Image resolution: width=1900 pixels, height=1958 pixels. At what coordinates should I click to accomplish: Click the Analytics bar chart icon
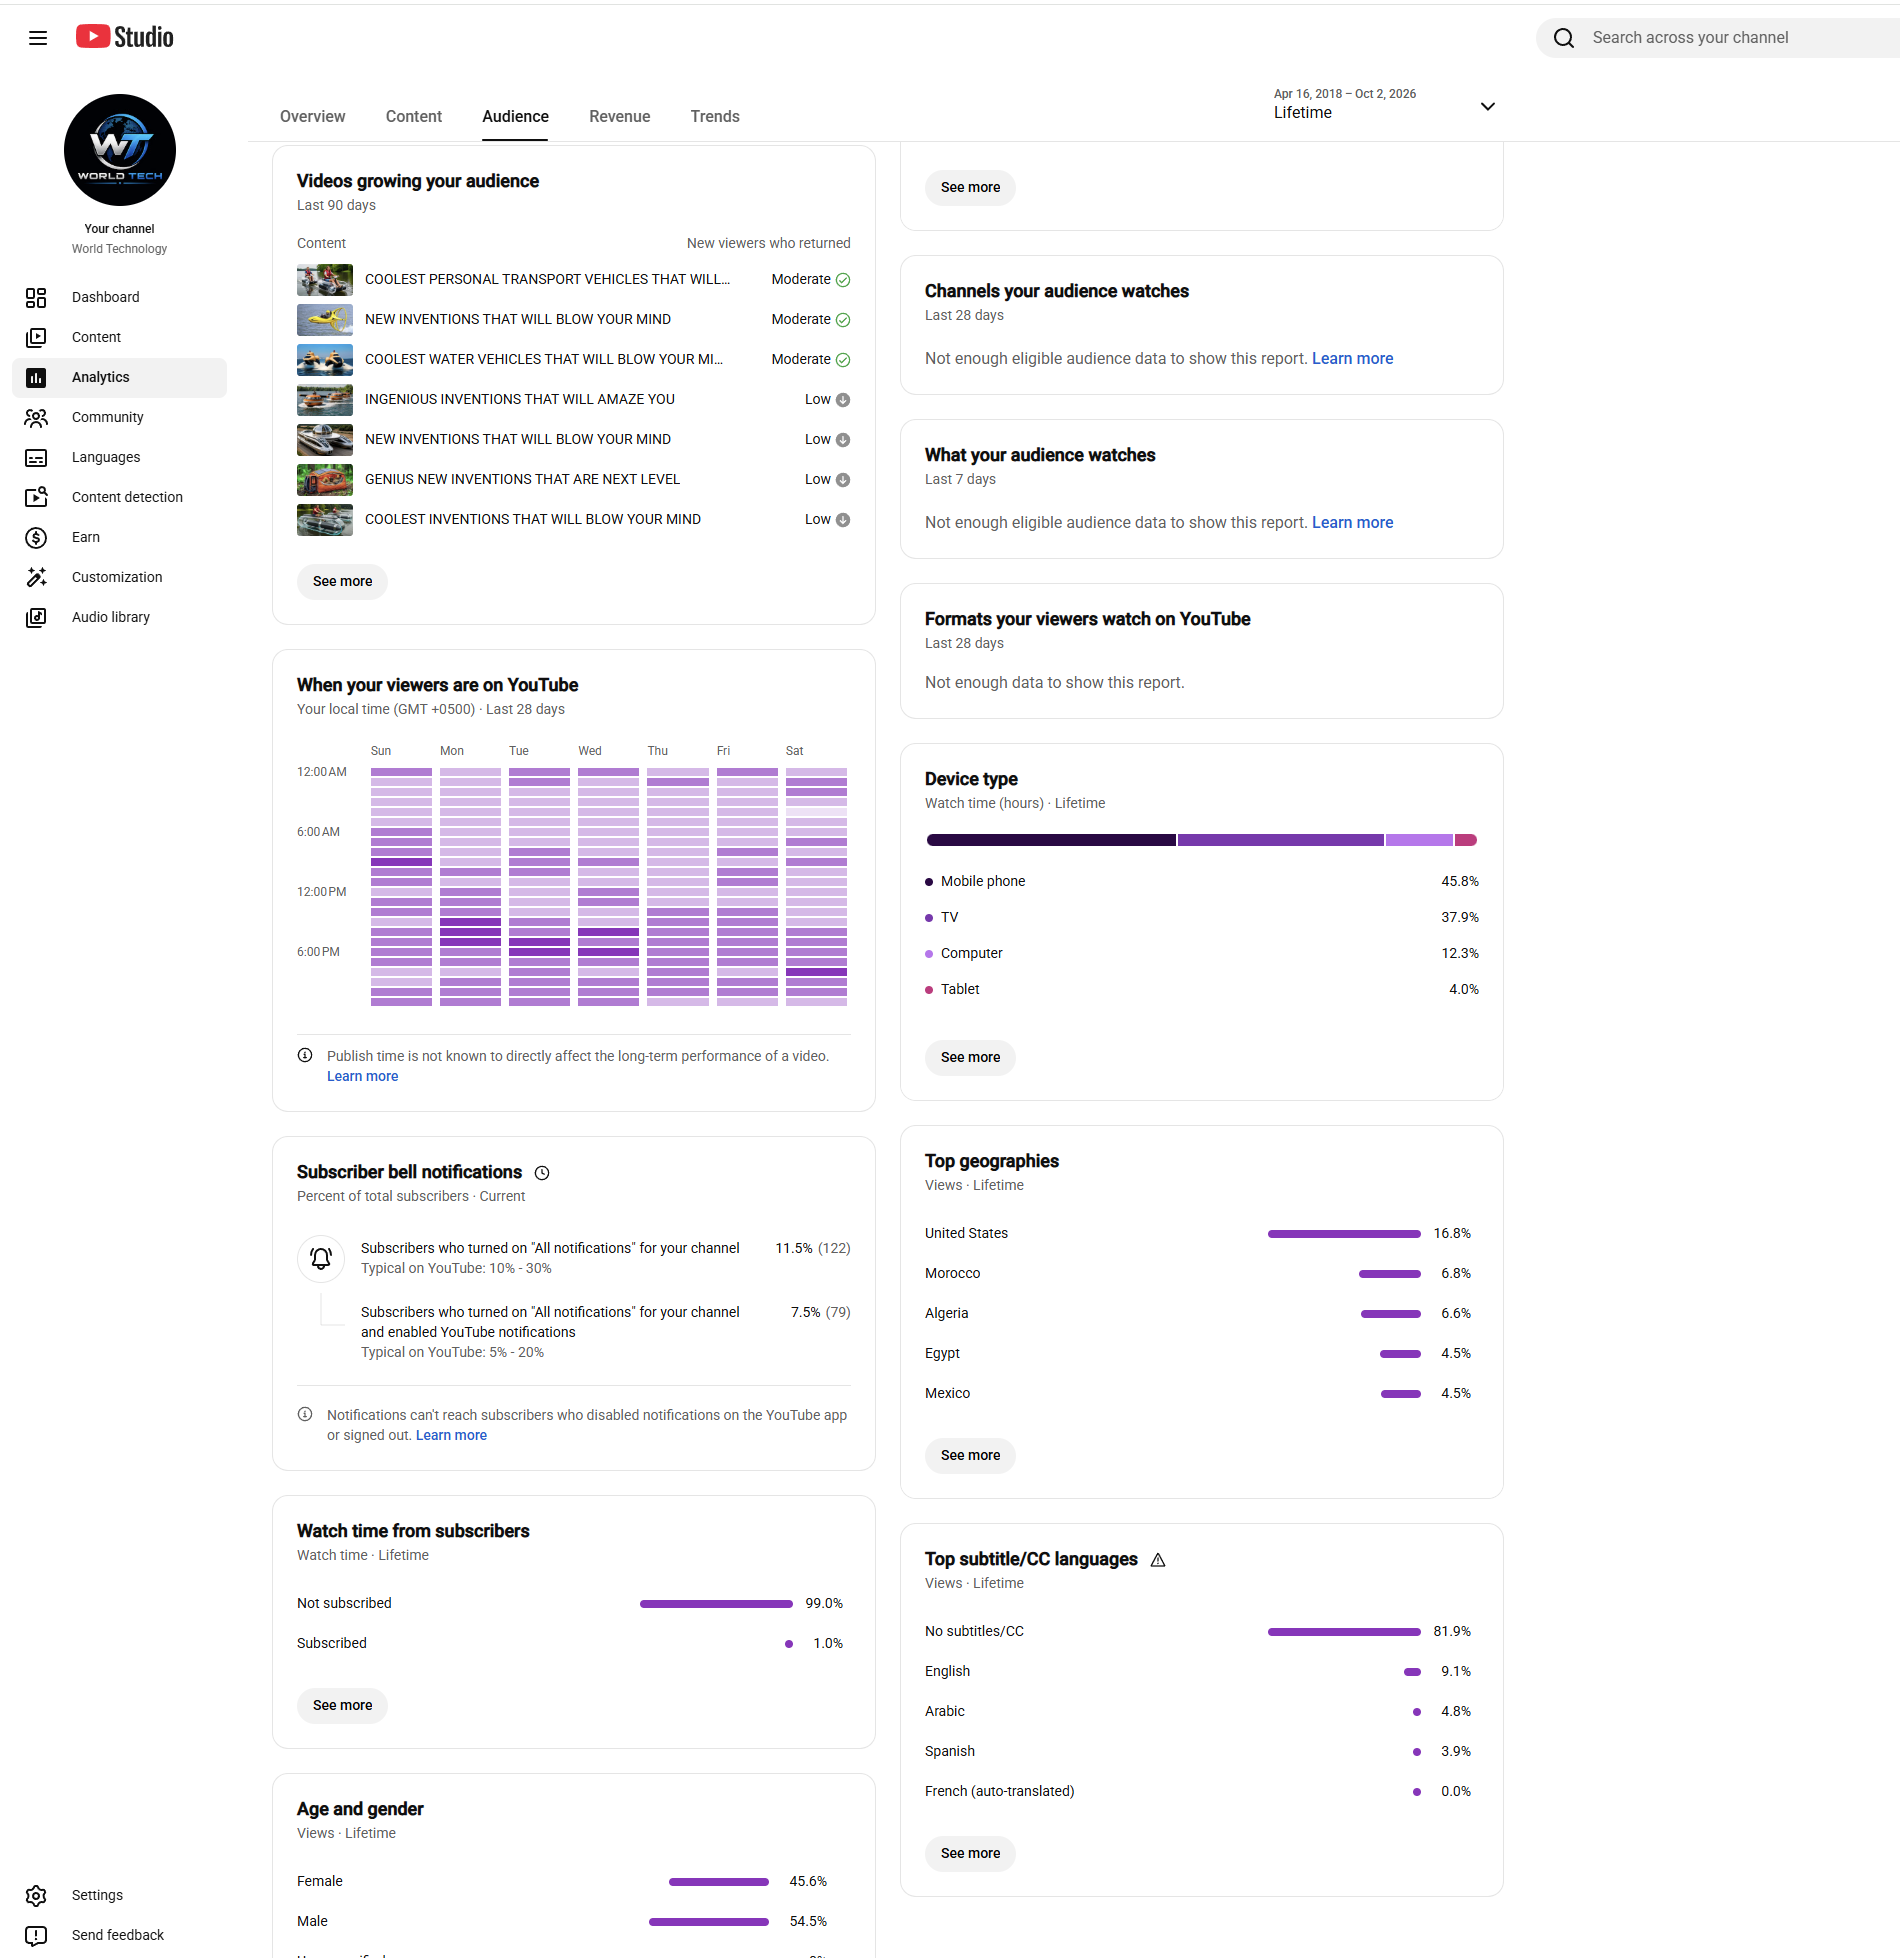click(x=36, y=377)
